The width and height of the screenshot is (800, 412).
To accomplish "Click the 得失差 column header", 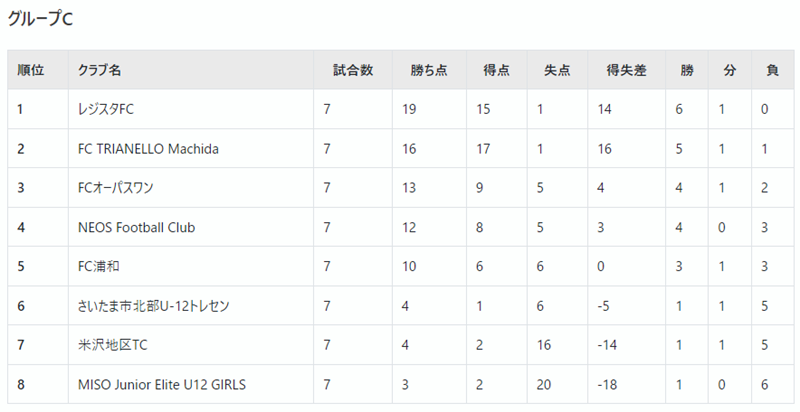I will pyautogui.click(x=627, y=70).
